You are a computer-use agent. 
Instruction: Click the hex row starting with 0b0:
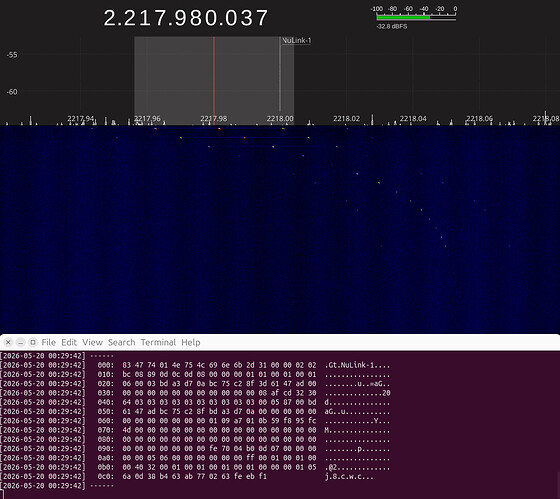tap(195, 467)
